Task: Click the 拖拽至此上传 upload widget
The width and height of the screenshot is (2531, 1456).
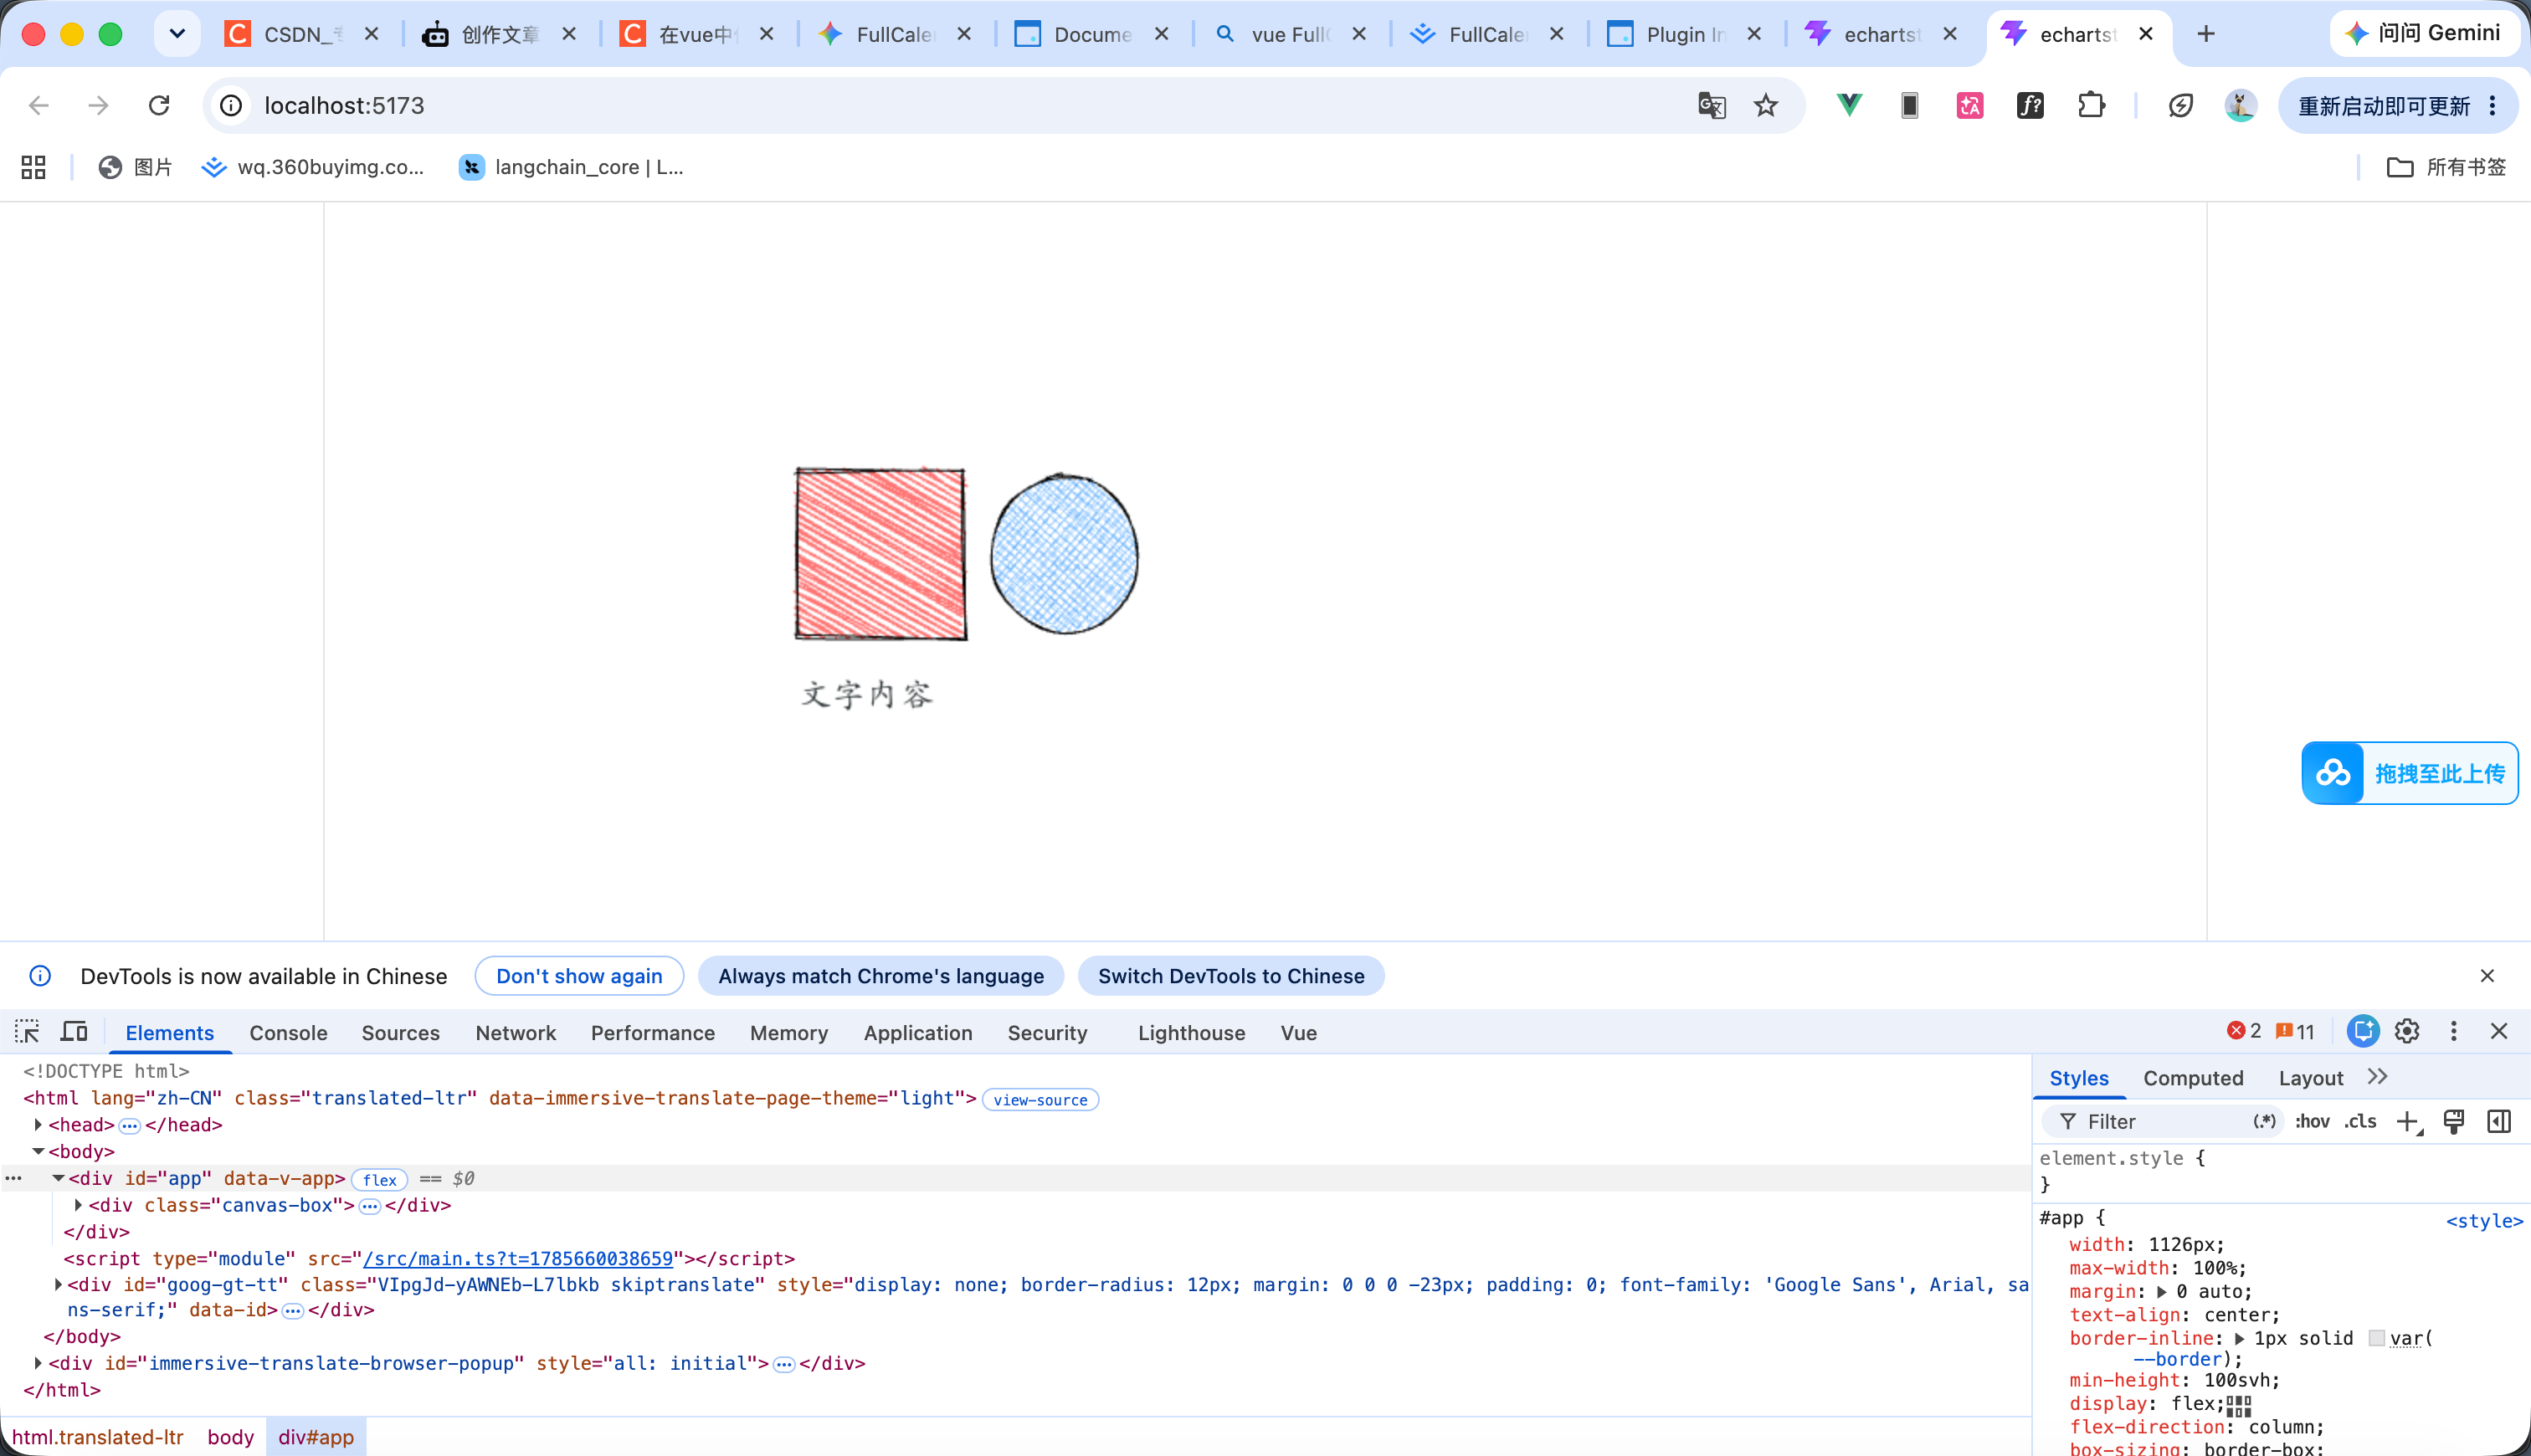Action: (2409, 773)
